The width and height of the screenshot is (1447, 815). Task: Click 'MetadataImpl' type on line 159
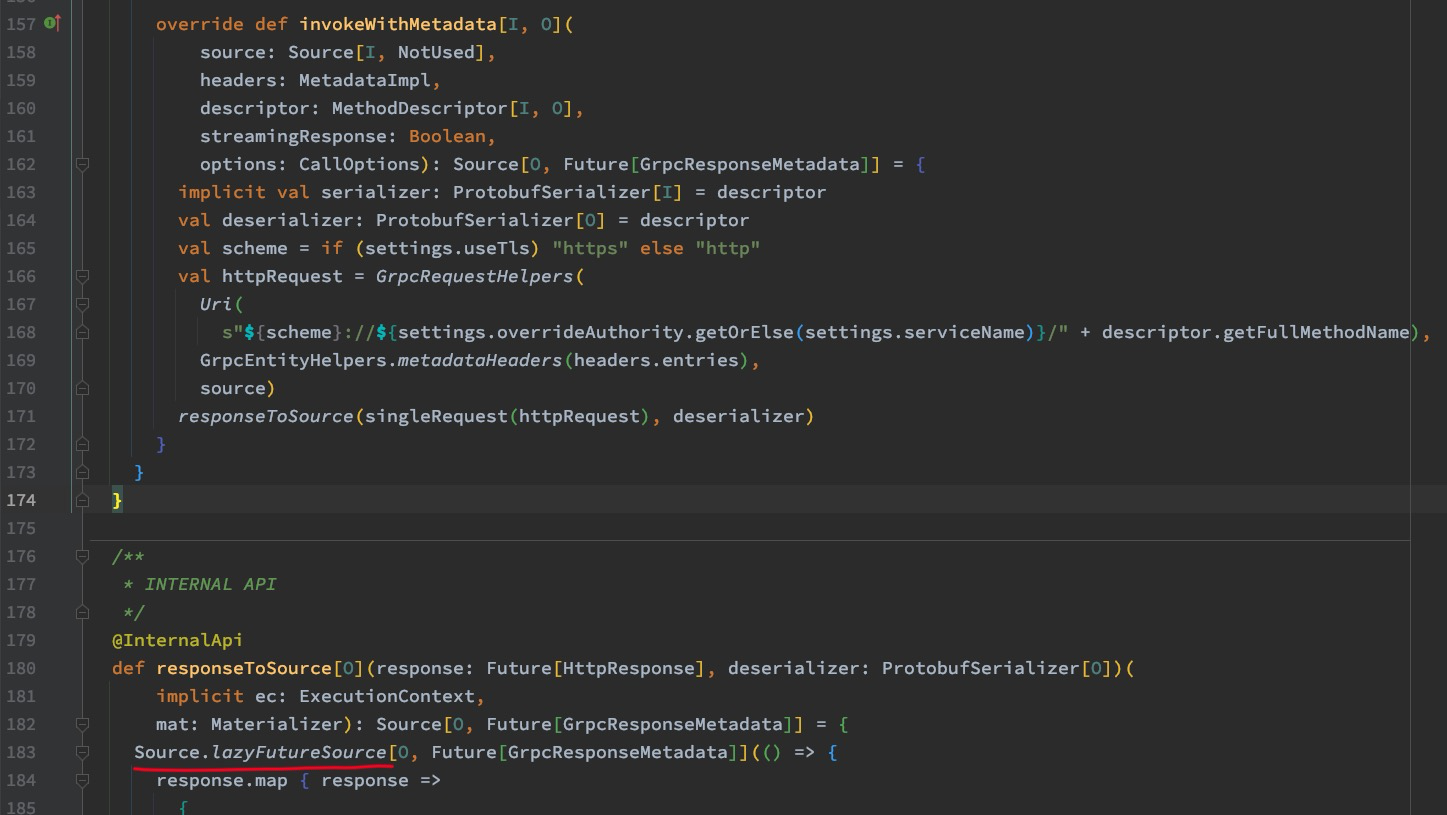click(365, 80)
